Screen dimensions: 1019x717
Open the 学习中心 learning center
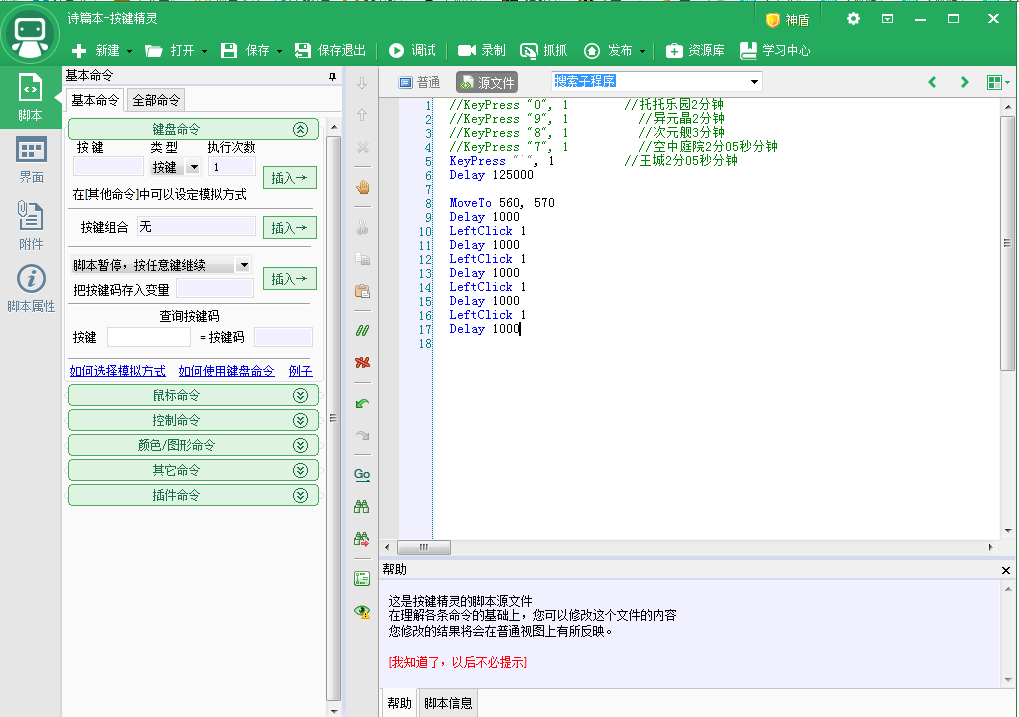775,51
